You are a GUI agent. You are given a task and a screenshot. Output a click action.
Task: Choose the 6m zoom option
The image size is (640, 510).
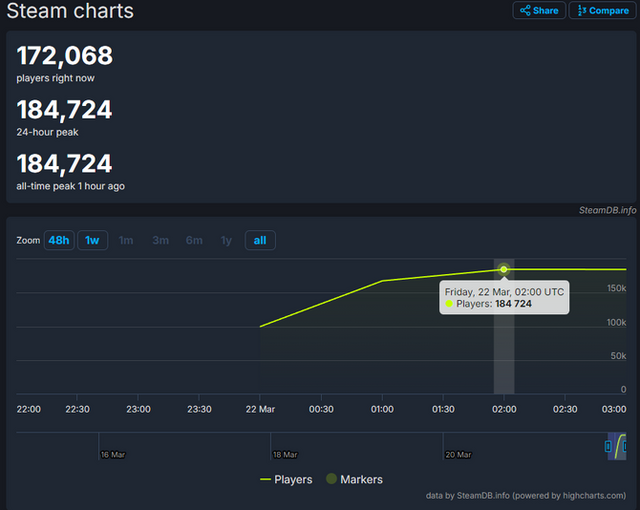coord(194,240)
